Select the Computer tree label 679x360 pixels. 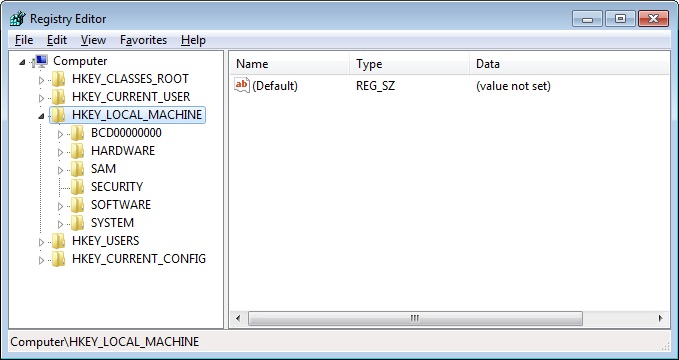(x=80, y=61)
